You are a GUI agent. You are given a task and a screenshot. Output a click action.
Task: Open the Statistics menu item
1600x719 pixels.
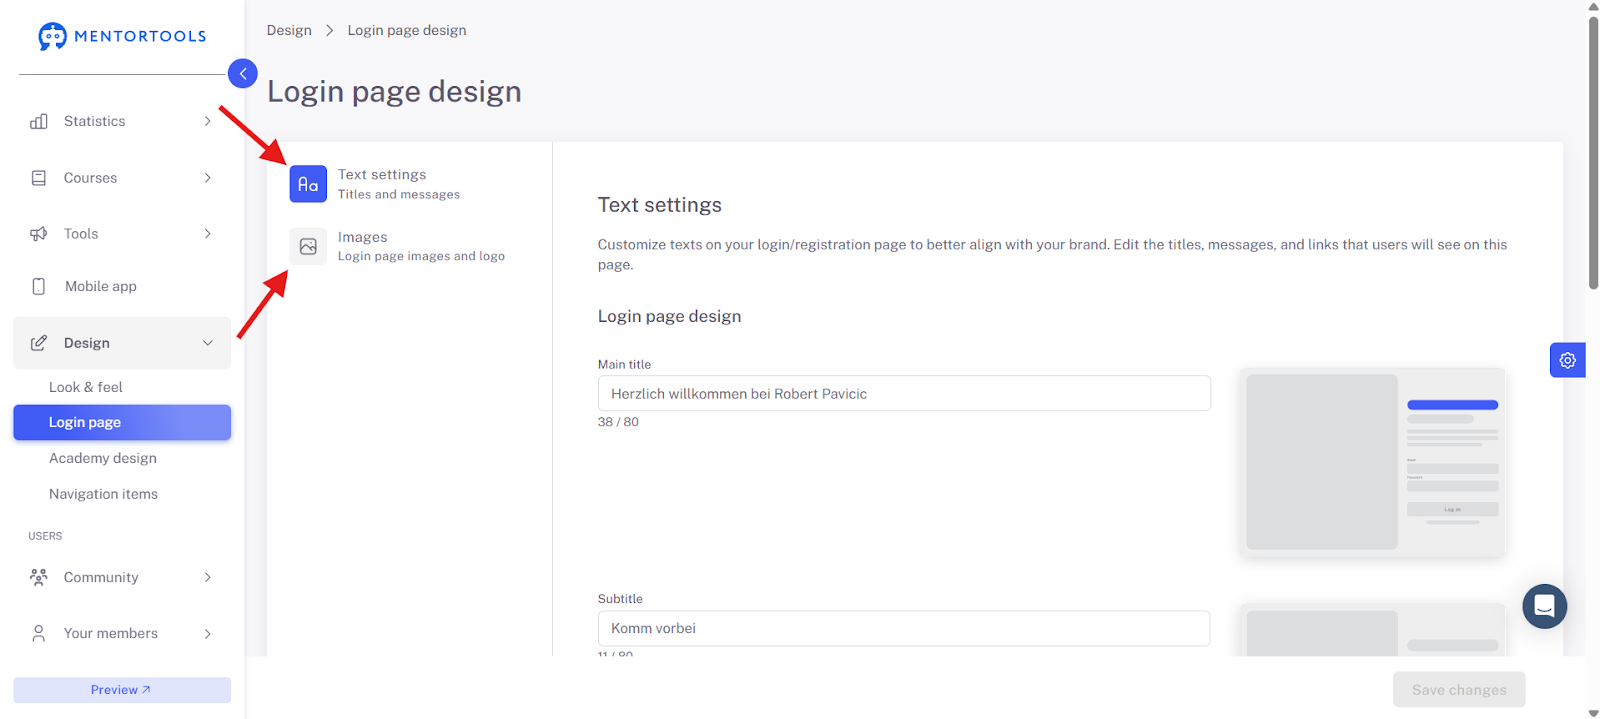coord(122,121)
